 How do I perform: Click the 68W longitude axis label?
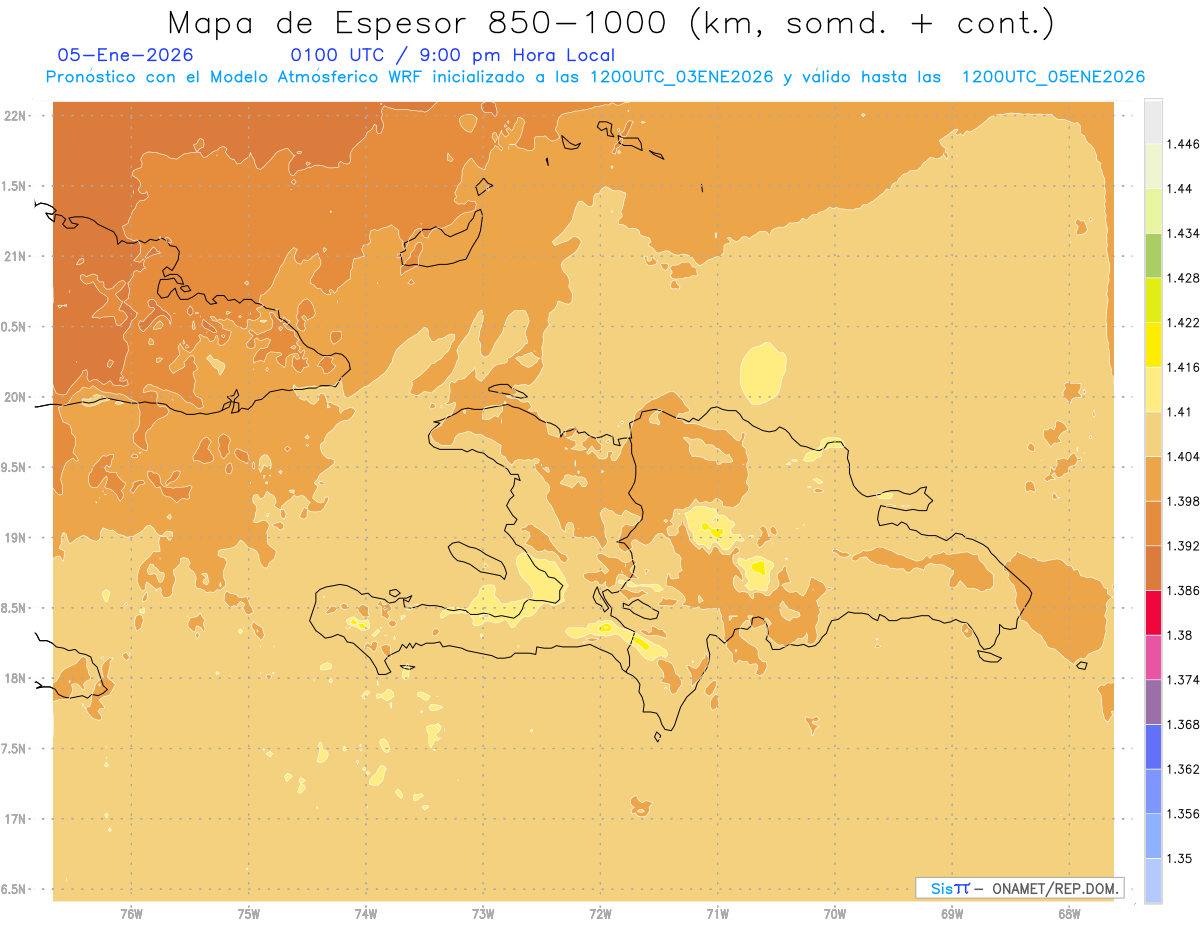click(x=1069, y=914)
